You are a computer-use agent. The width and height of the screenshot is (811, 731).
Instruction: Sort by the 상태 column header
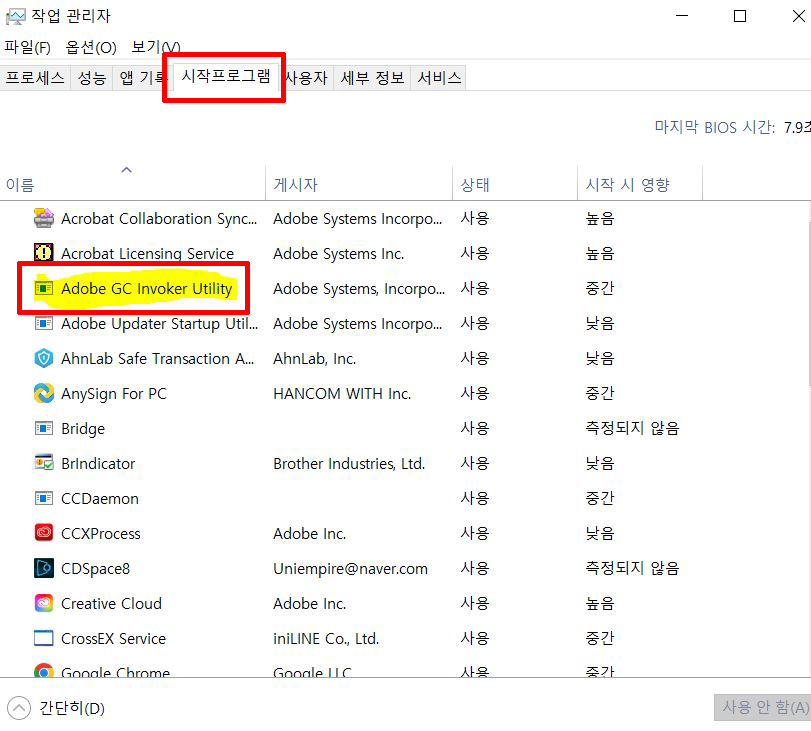515,184
